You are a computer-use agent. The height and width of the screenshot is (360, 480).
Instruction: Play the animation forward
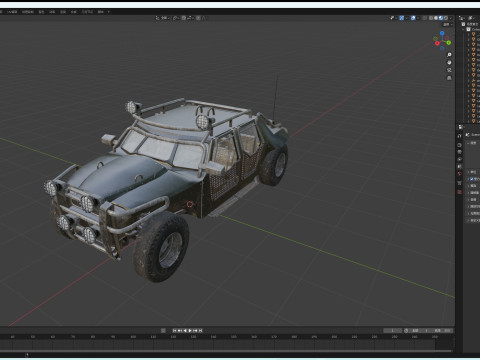(x=190, y=331)
